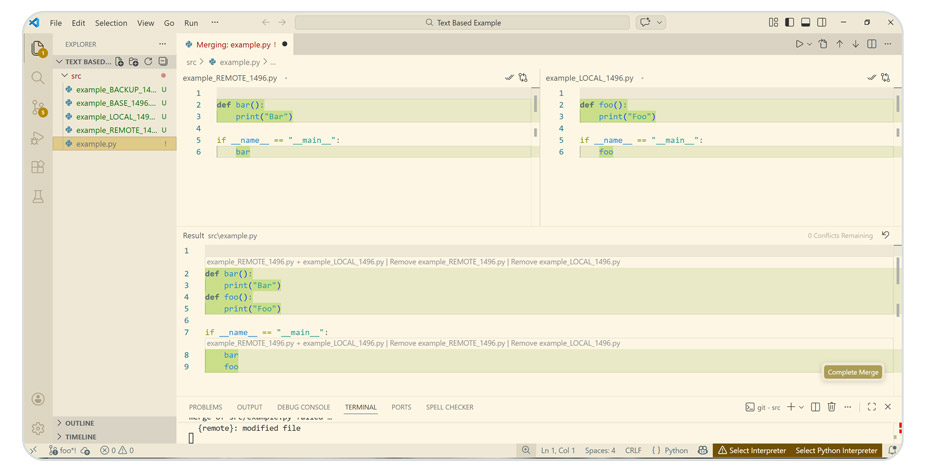Refresh the Explorer file tree

pos(148,62)
